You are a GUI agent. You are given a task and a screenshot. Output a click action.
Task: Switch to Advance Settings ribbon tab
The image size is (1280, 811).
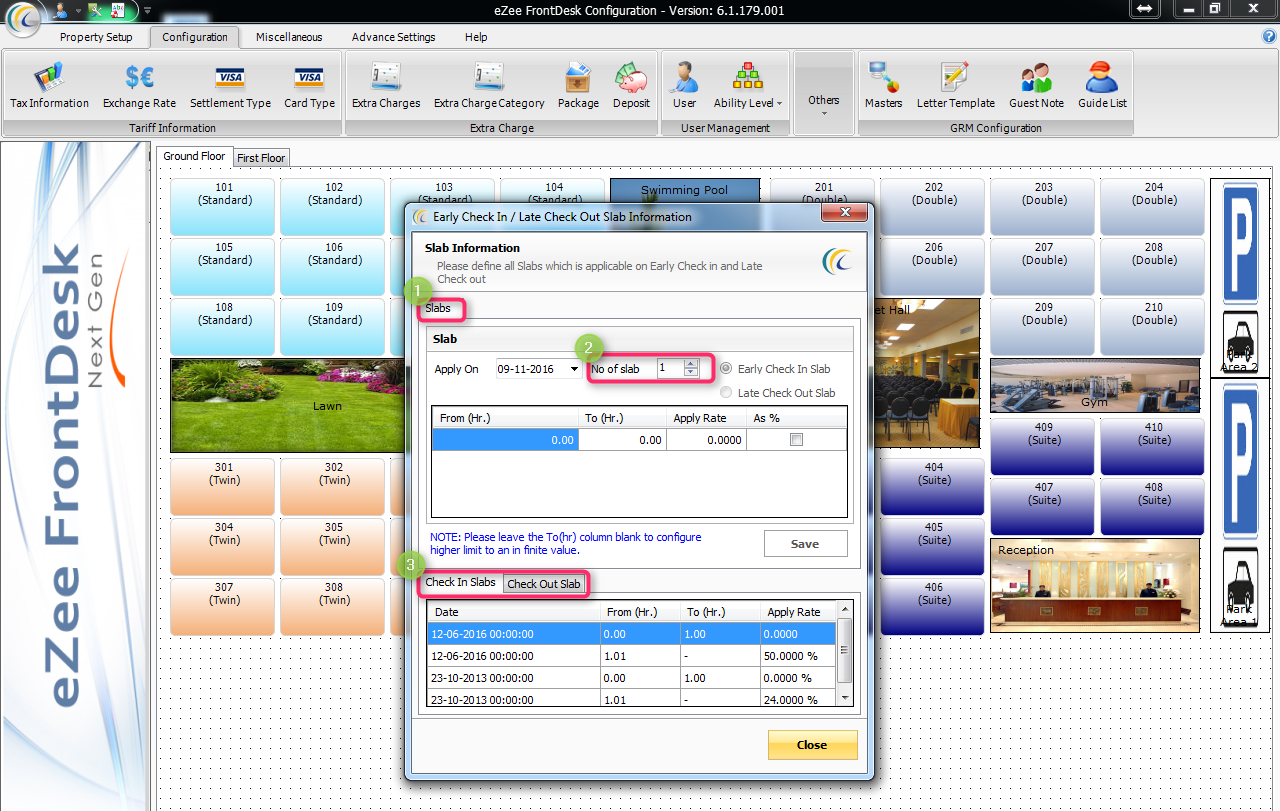click(x=393, y=37)
